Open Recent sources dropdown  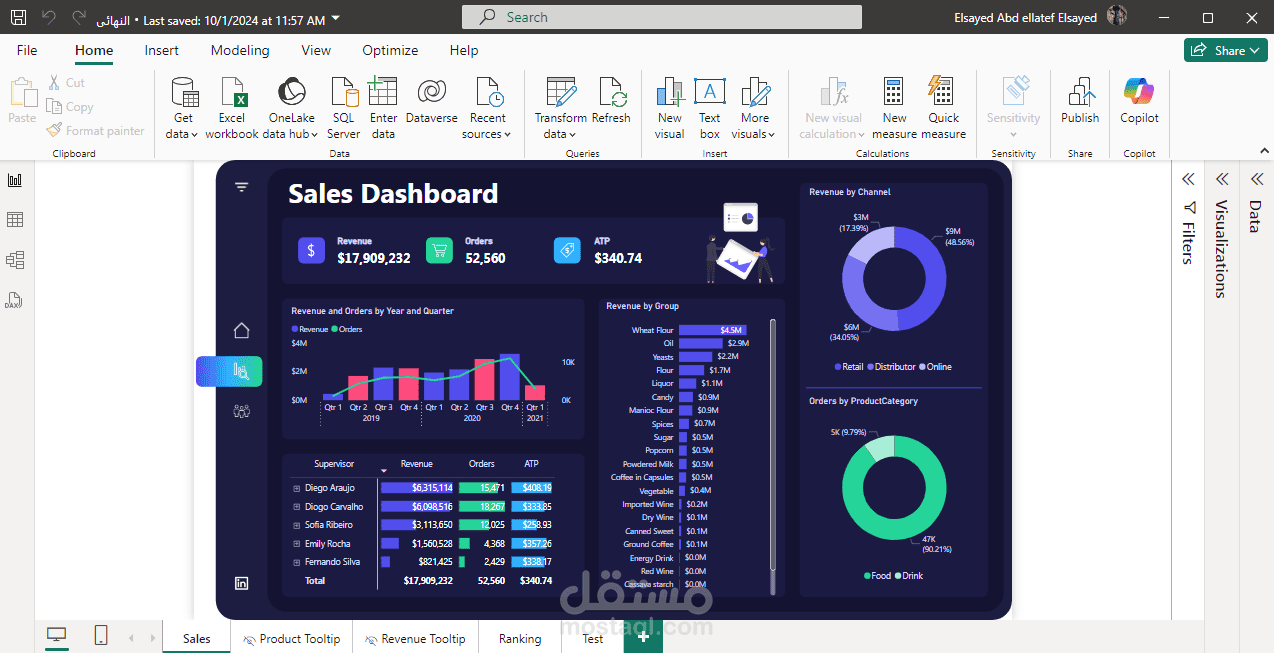488,108
